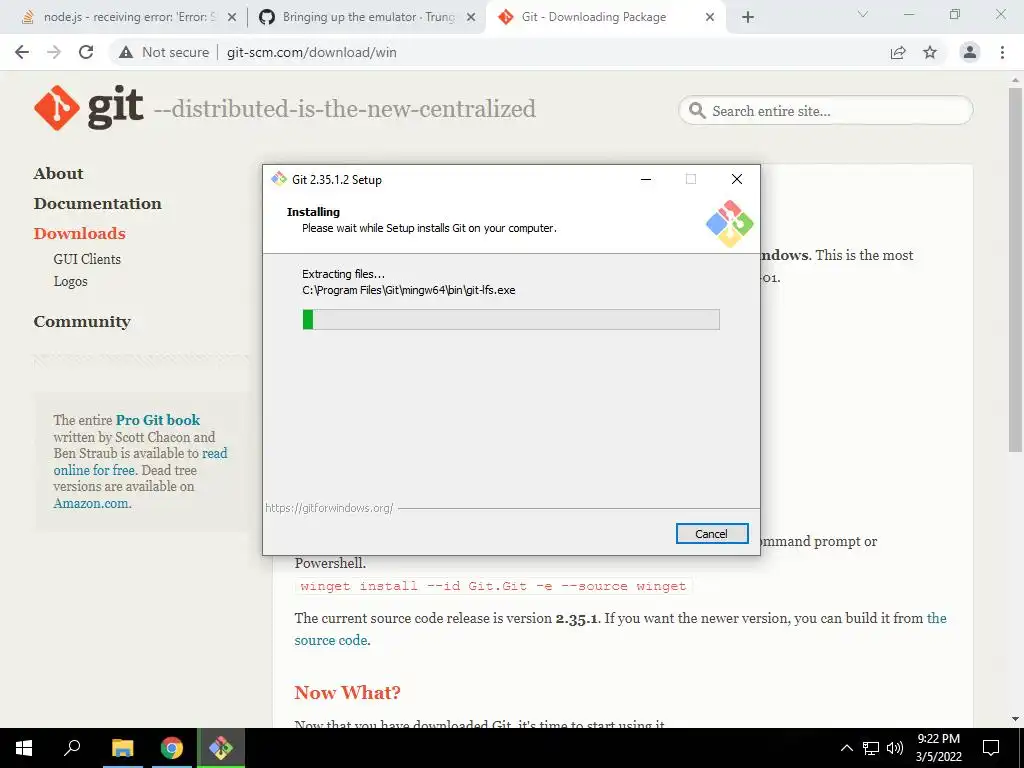The height and width of the screenshot is (768, 1024).
Task: Open File Explorer from taskbar
Action: (122, 748)
